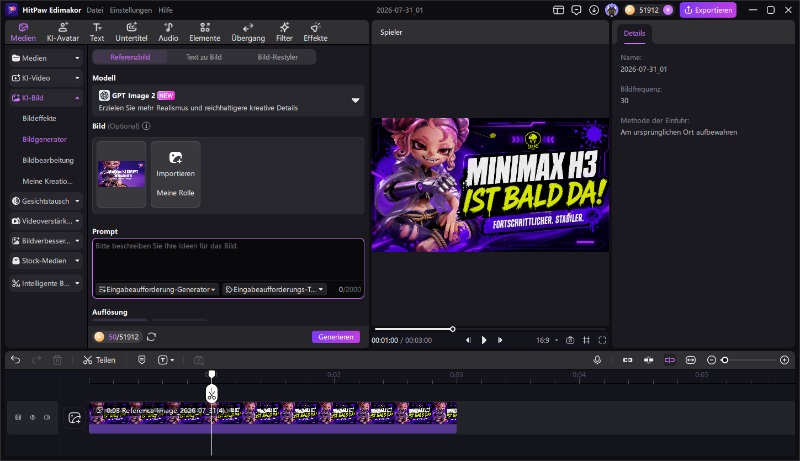Enter fullscreen preview mode

[602, 340]
